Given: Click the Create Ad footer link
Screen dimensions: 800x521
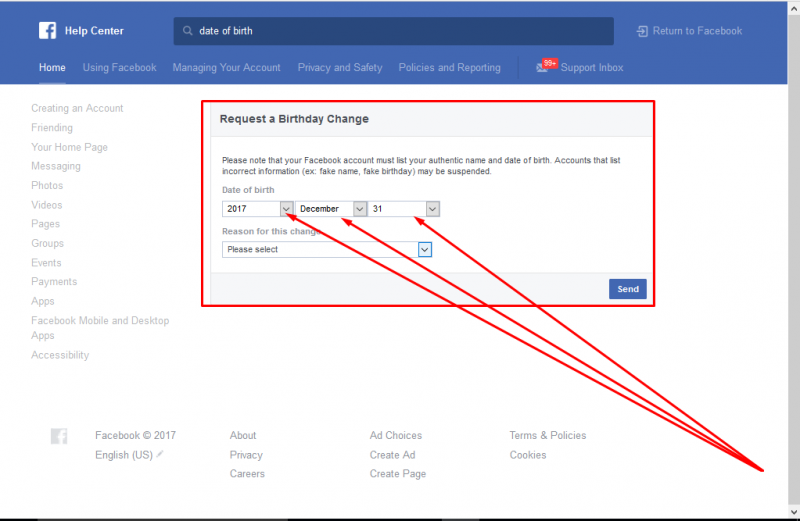Looking at the screenshot, I should tap(392, 455).
